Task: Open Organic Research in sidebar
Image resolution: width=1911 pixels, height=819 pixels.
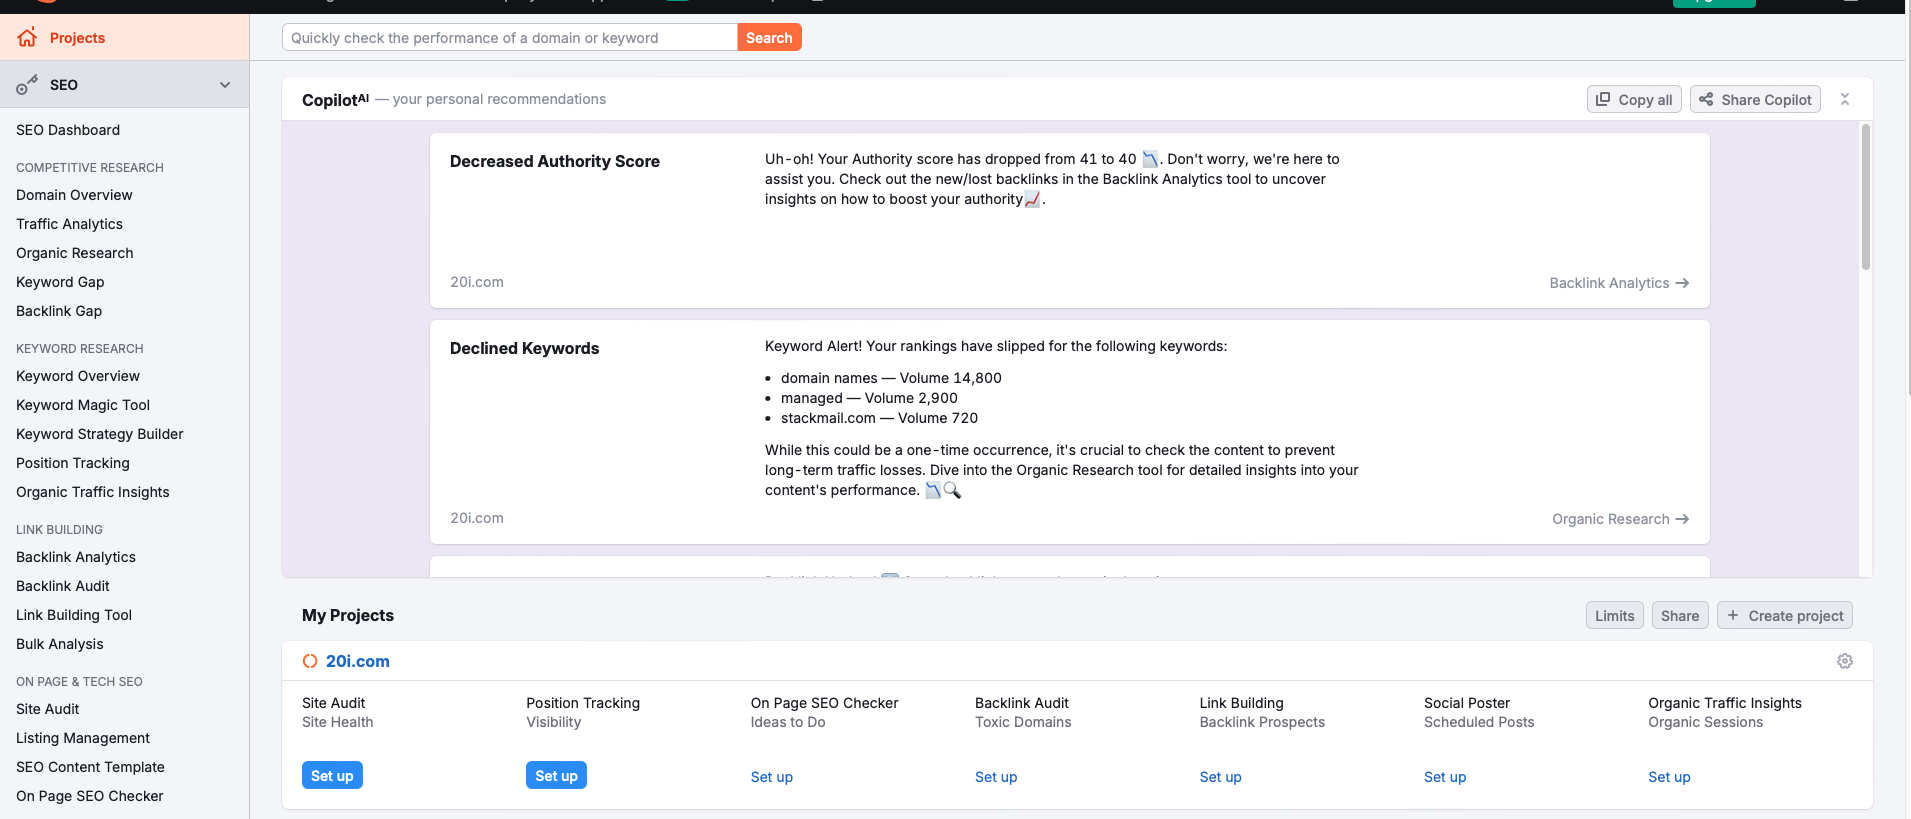Action: [x=74, y=253]
